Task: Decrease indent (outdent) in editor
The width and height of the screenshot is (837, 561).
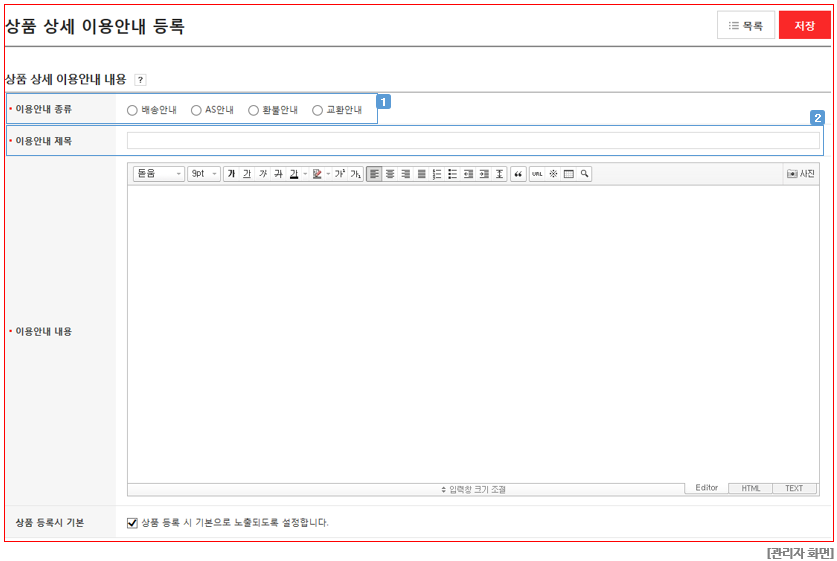Action: (468, 174)
